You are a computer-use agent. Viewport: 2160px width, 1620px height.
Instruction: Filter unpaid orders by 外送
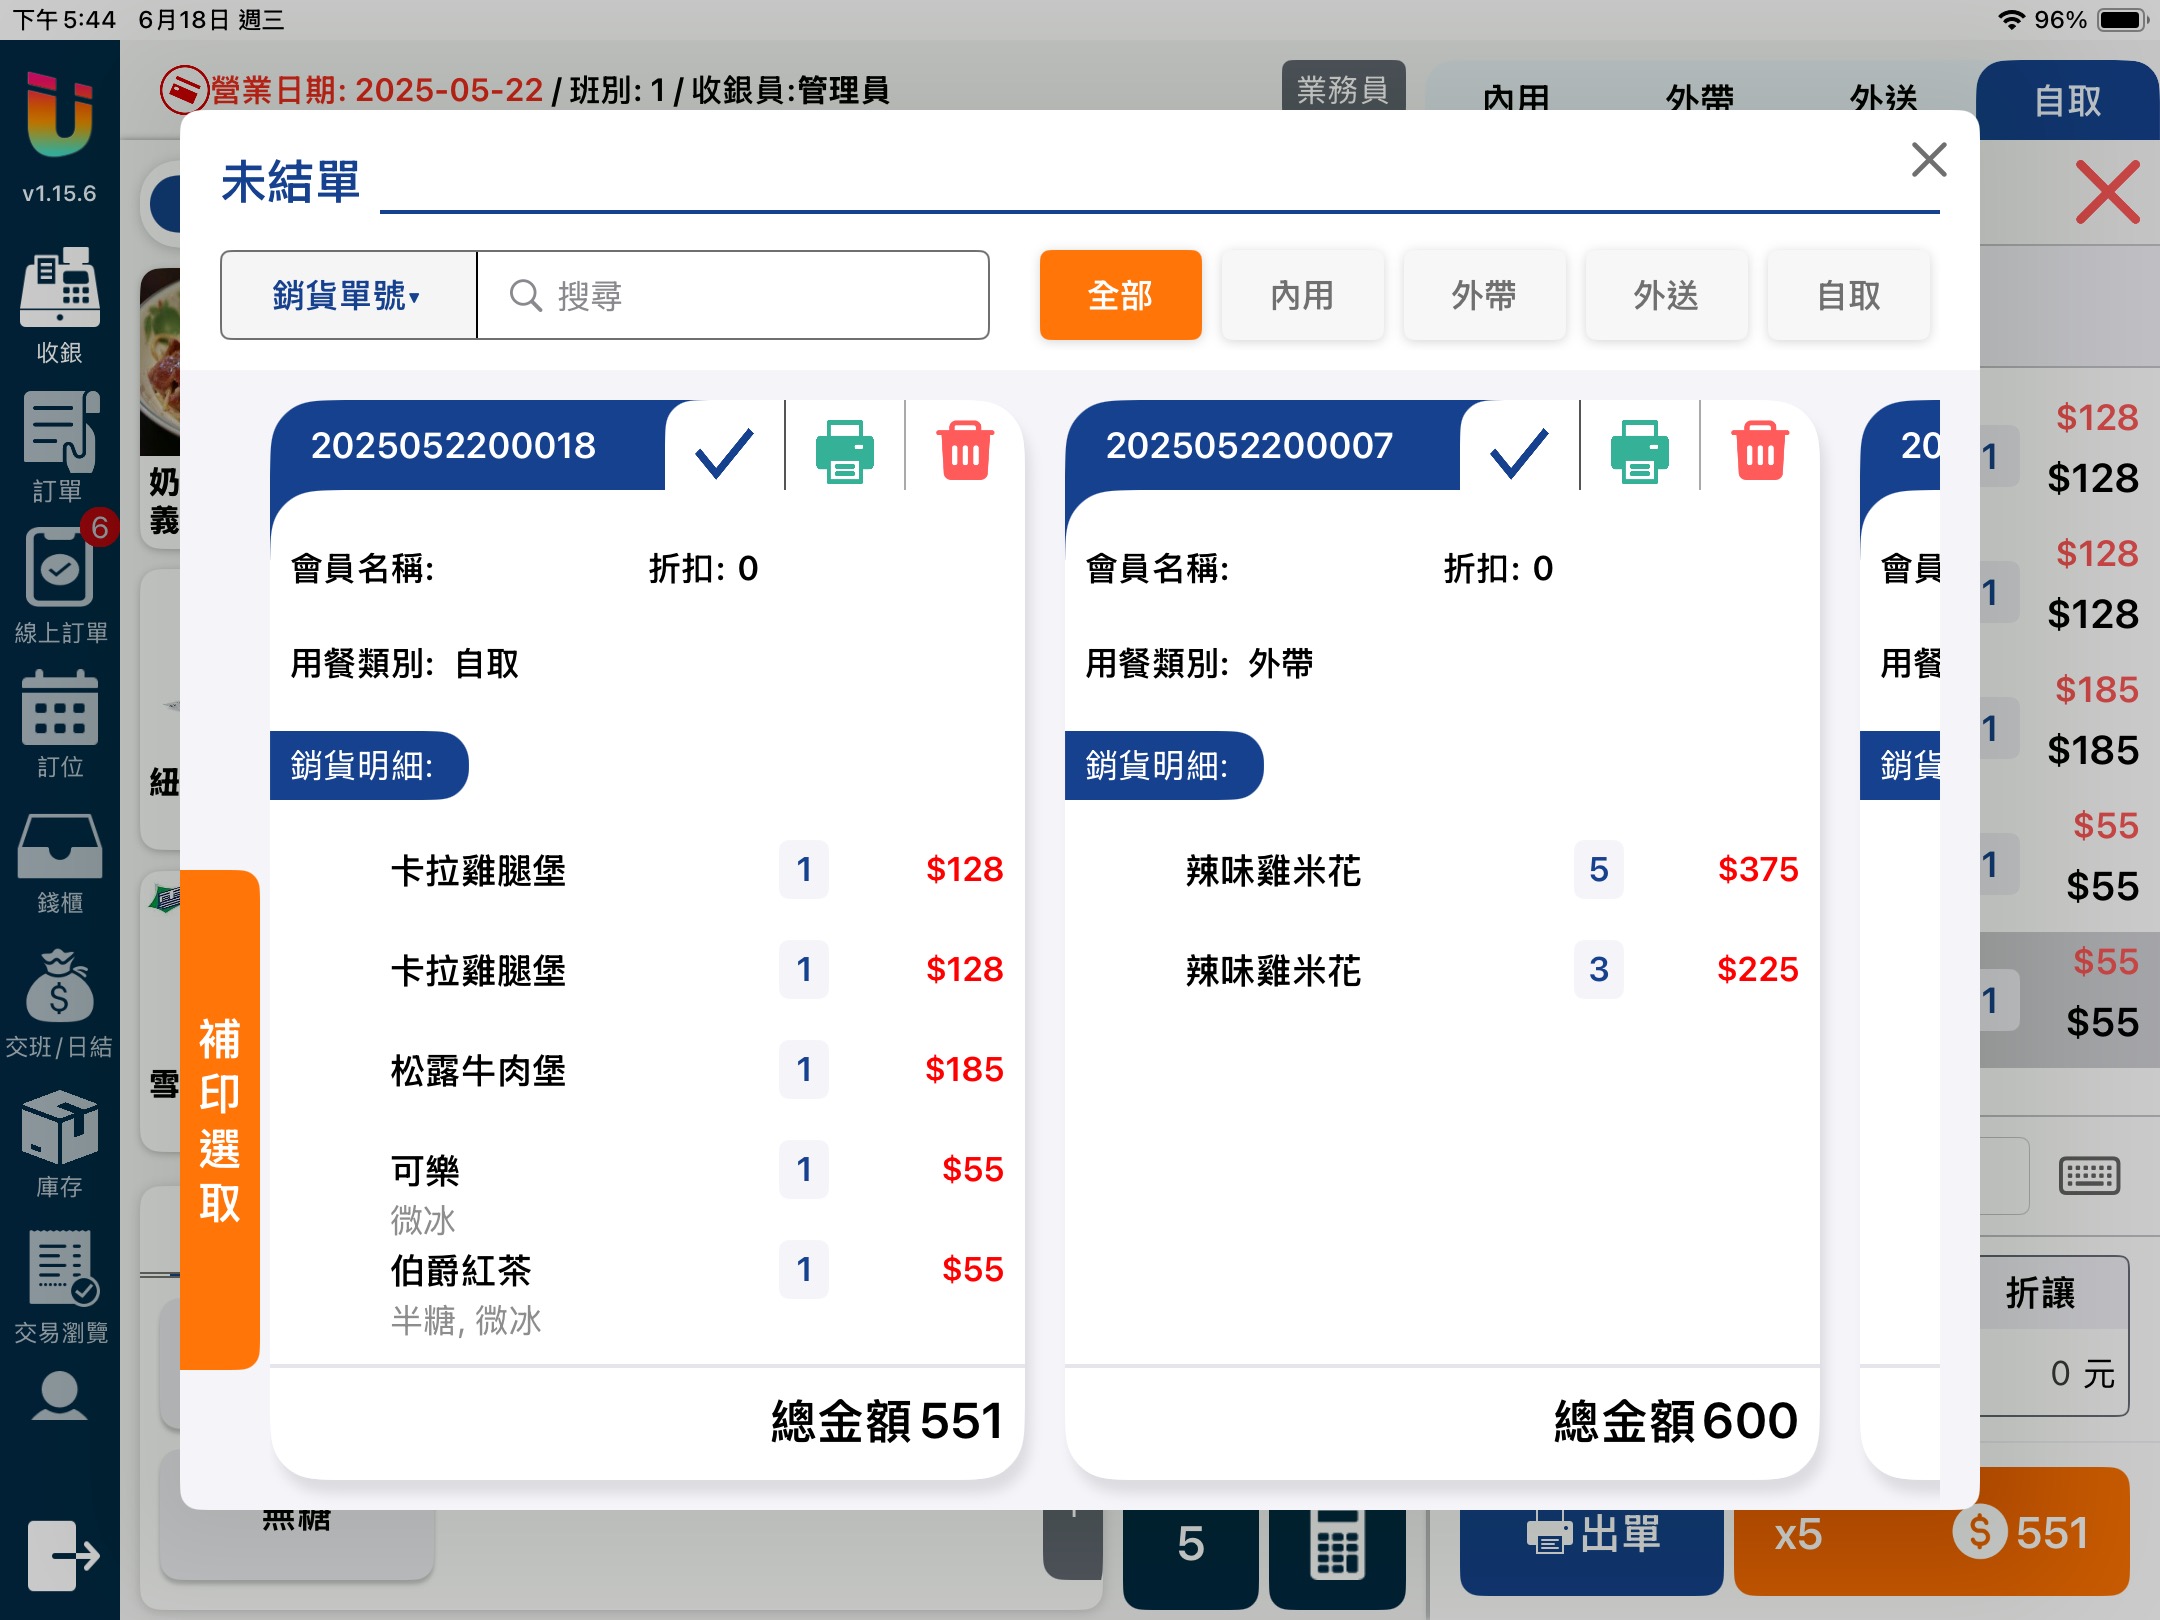coord(1666,295)
